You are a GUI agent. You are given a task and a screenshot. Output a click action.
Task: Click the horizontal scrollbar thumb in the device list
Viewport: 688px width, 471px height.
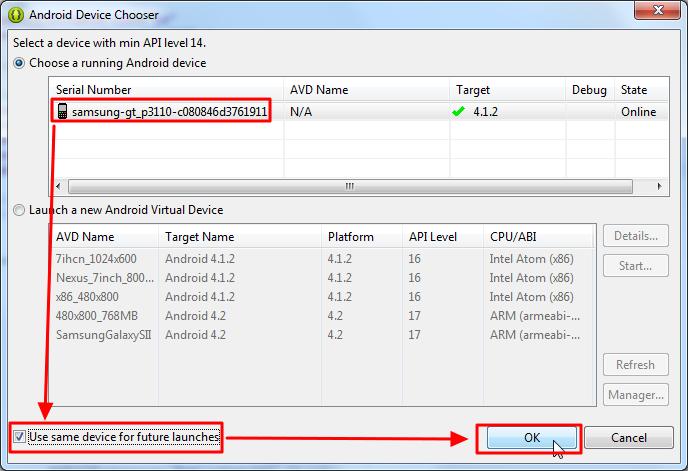tap(350, 186)
